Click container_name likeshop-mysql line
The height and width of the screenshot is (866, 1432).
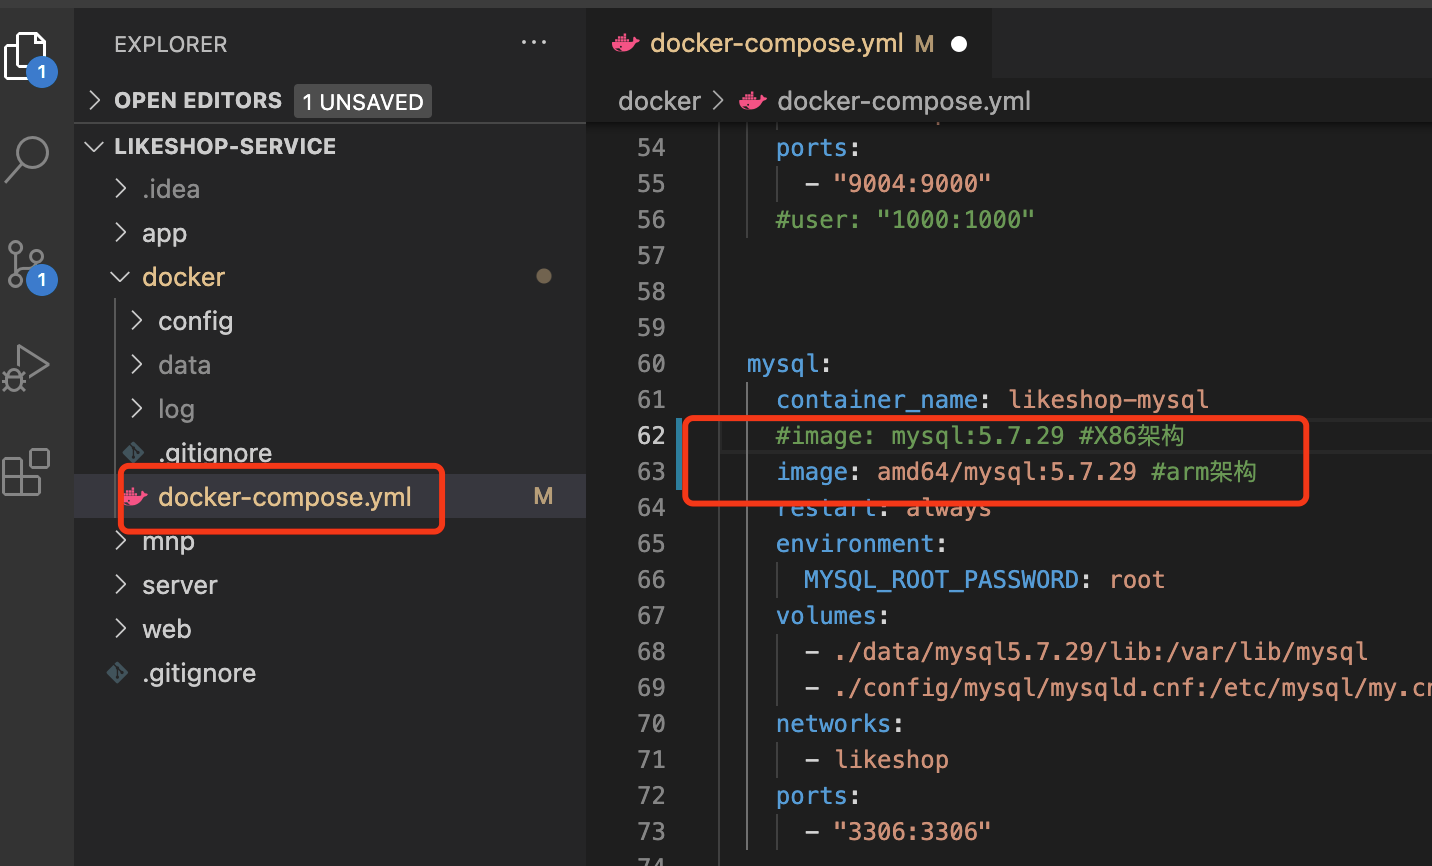click(x=992, y=400)
